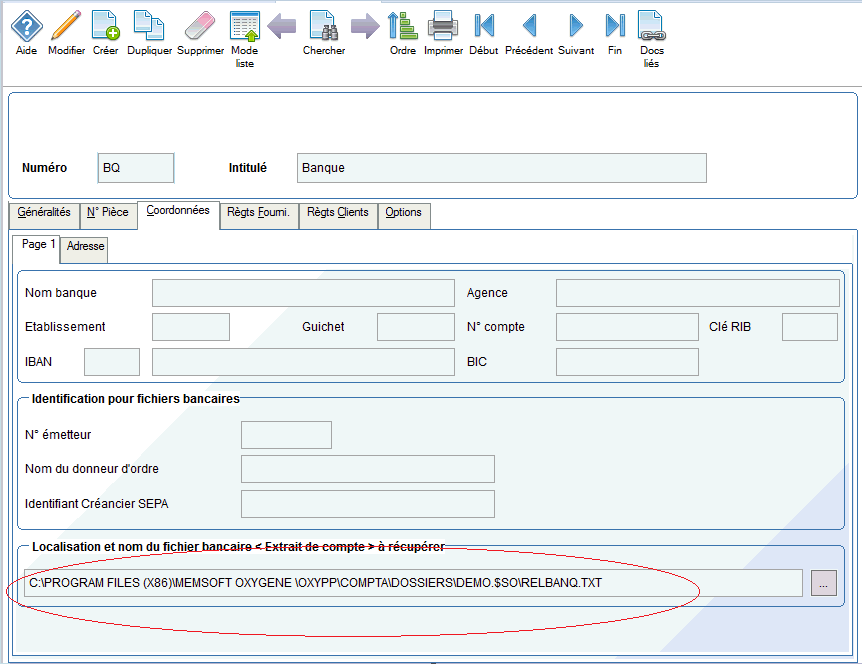This screenshot has width=862, height=664.
Task: Focus the Agence input field
Action: point(698,293)
